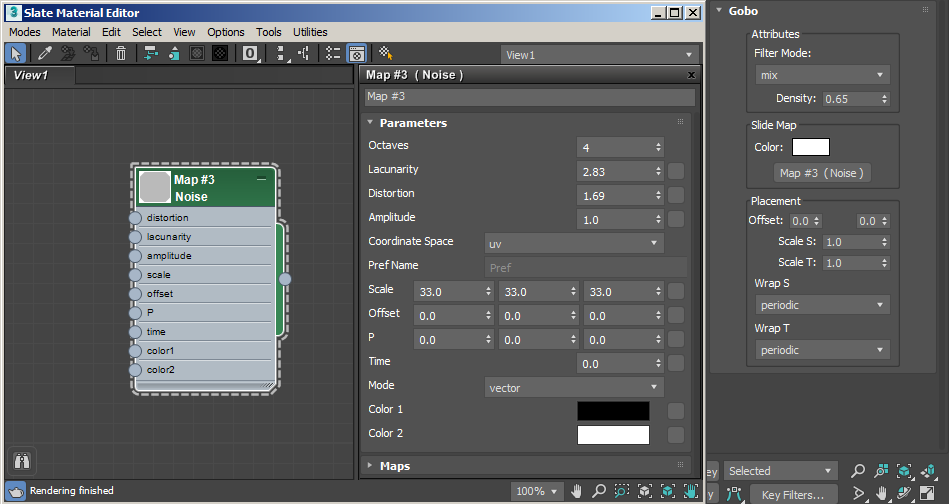Screen dimensions: 949x504
Task: Click Color 1 map slot square button
Action: coord(675,411)
